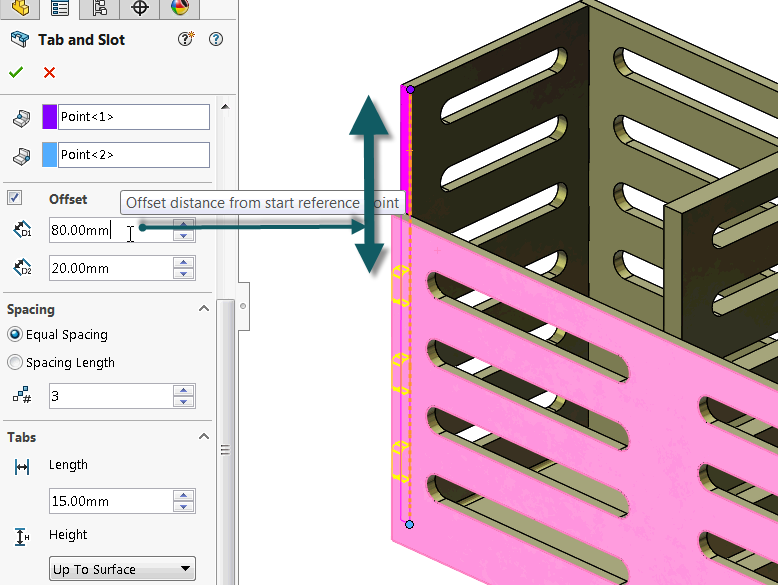Viewport: 778px width, 585px height.
Task: Click the start reference point icon beside Point<1>
Action: pyautogui.click(x=21, y=118)
